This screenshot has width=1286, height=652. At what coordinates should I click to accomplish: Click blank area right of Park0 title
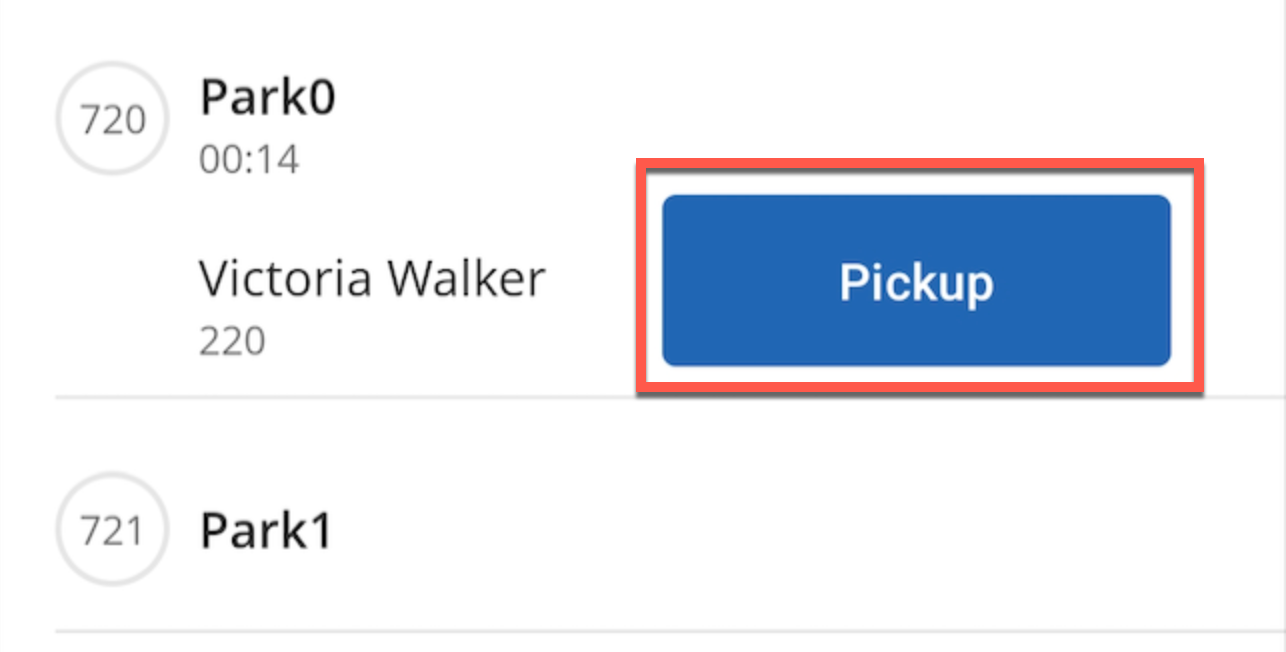[x=800, y=99]
